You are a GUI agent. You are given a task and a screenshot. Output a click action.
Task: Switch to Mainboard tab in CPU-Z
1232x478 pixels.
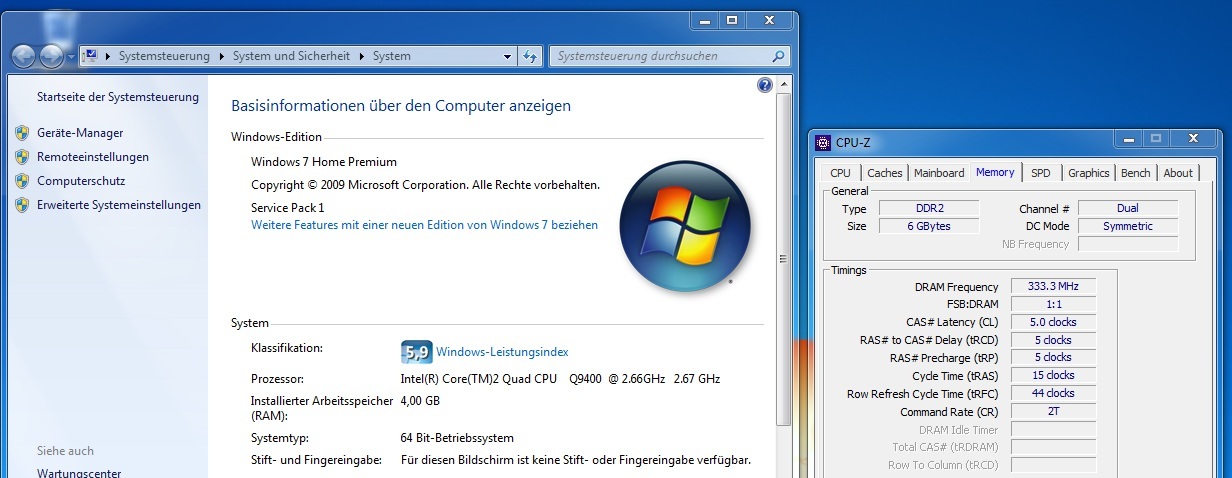940,173
